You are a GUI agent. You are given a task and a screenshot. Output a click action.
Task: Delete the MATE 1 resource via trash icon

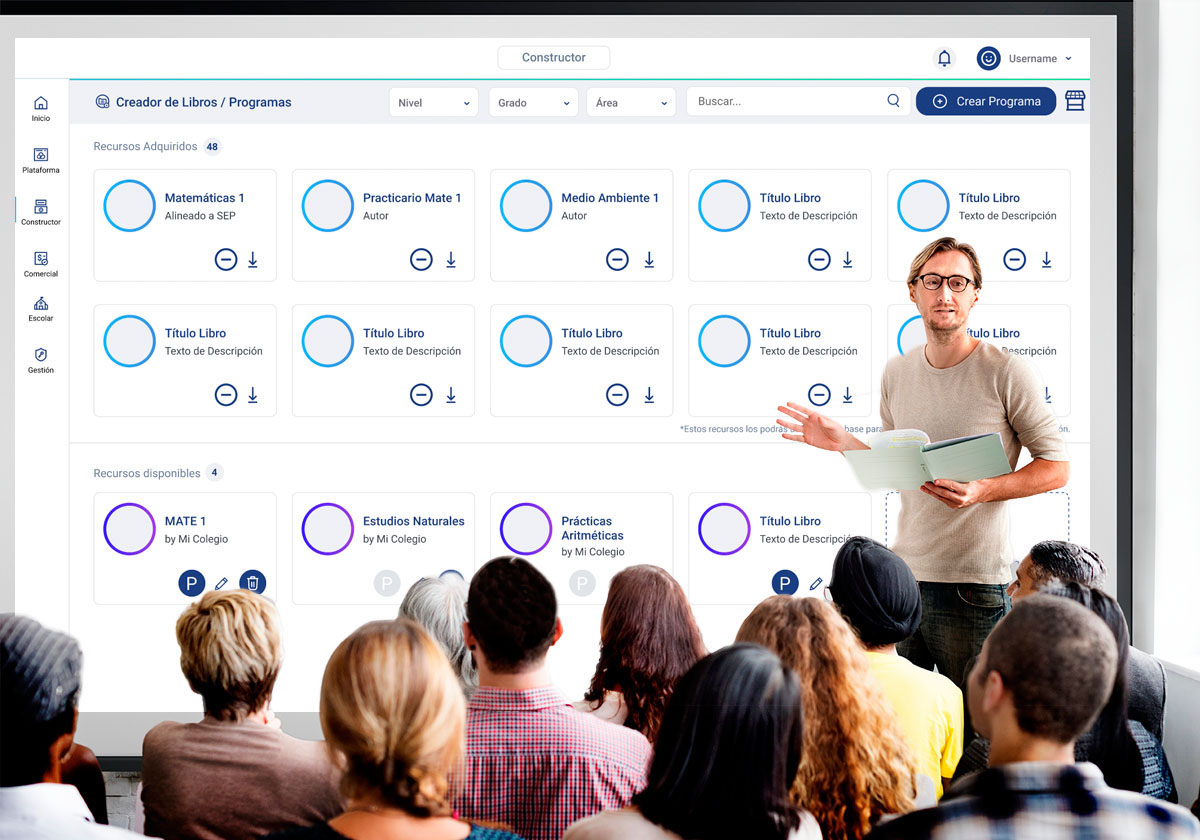tap(253, 583)
